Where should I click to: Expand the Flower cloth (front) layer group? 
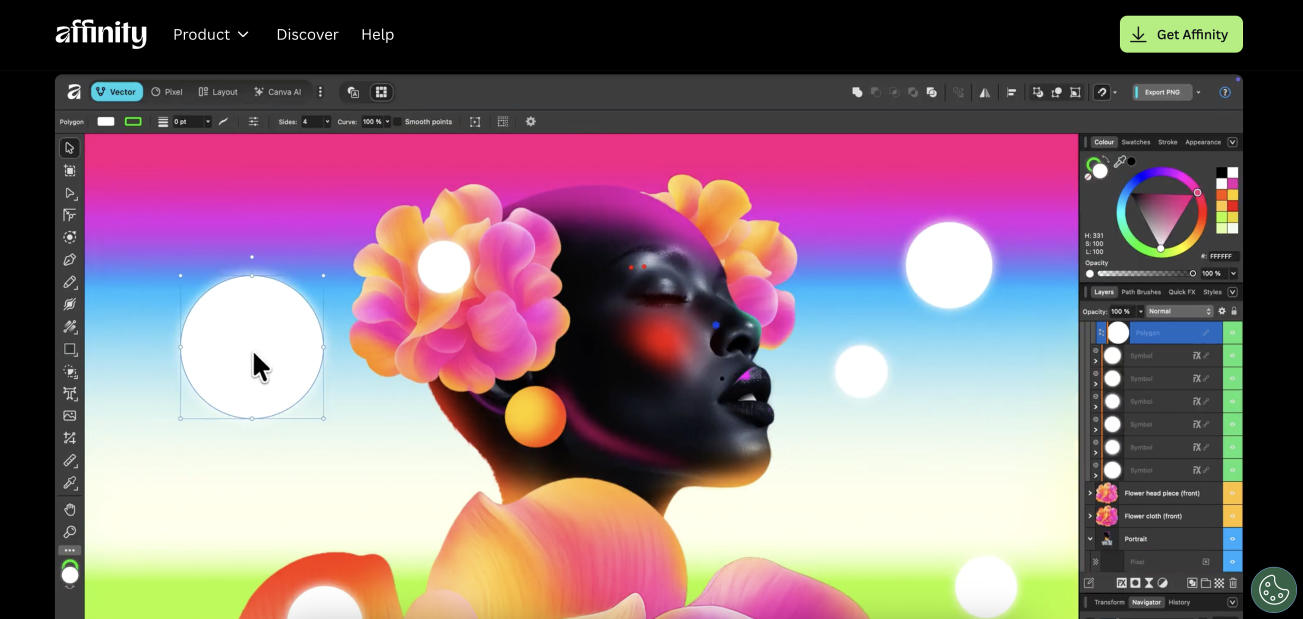[1090, 516]
